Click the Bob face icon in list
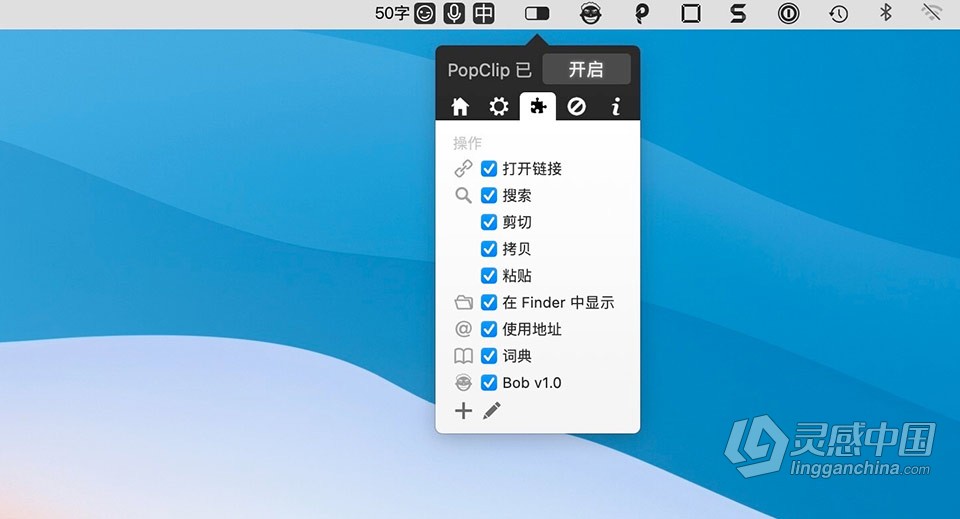 (463, 383)
